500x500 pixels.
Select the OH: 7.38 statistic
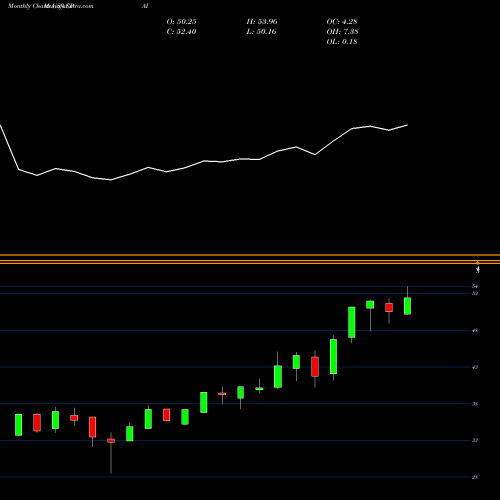342,31
